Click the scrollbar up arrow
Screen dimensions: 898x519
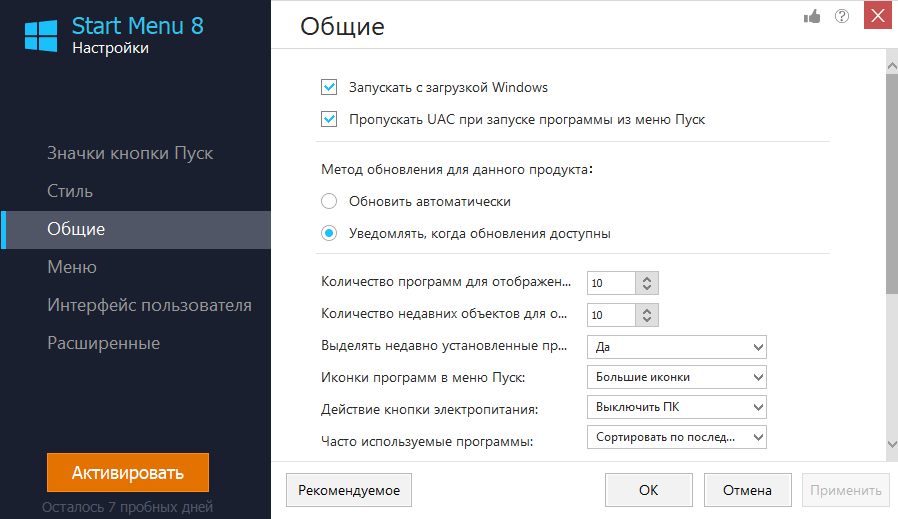click(892, 66)
